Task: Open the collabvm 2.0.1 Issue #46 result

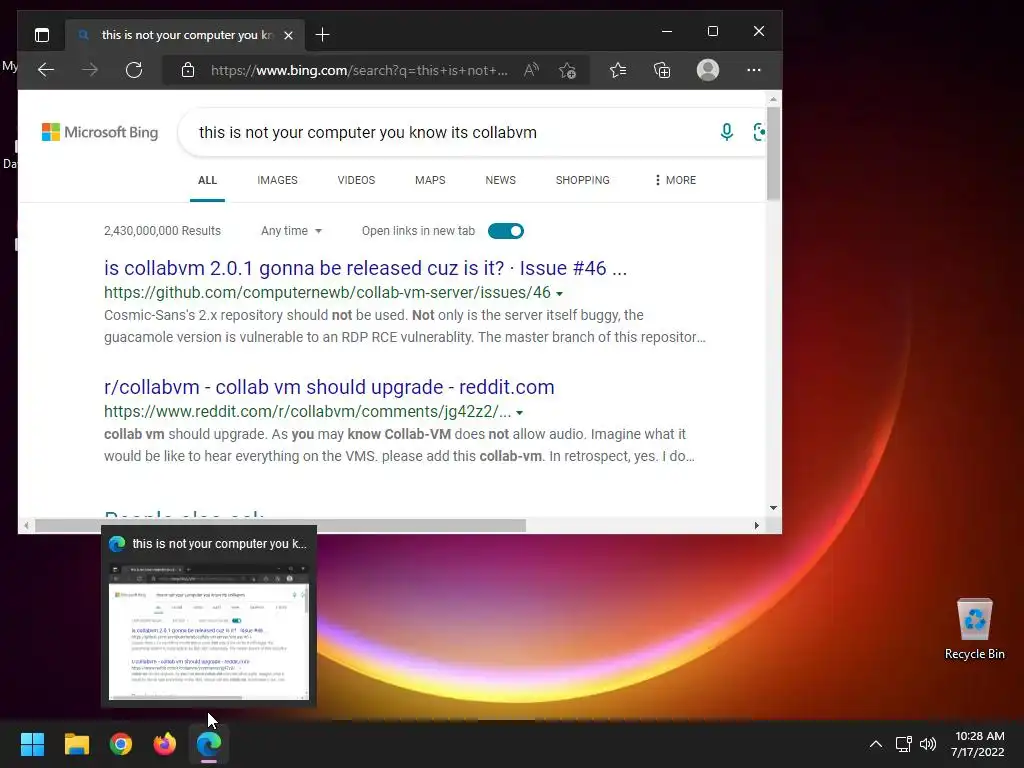Action: tap(365, 268)
